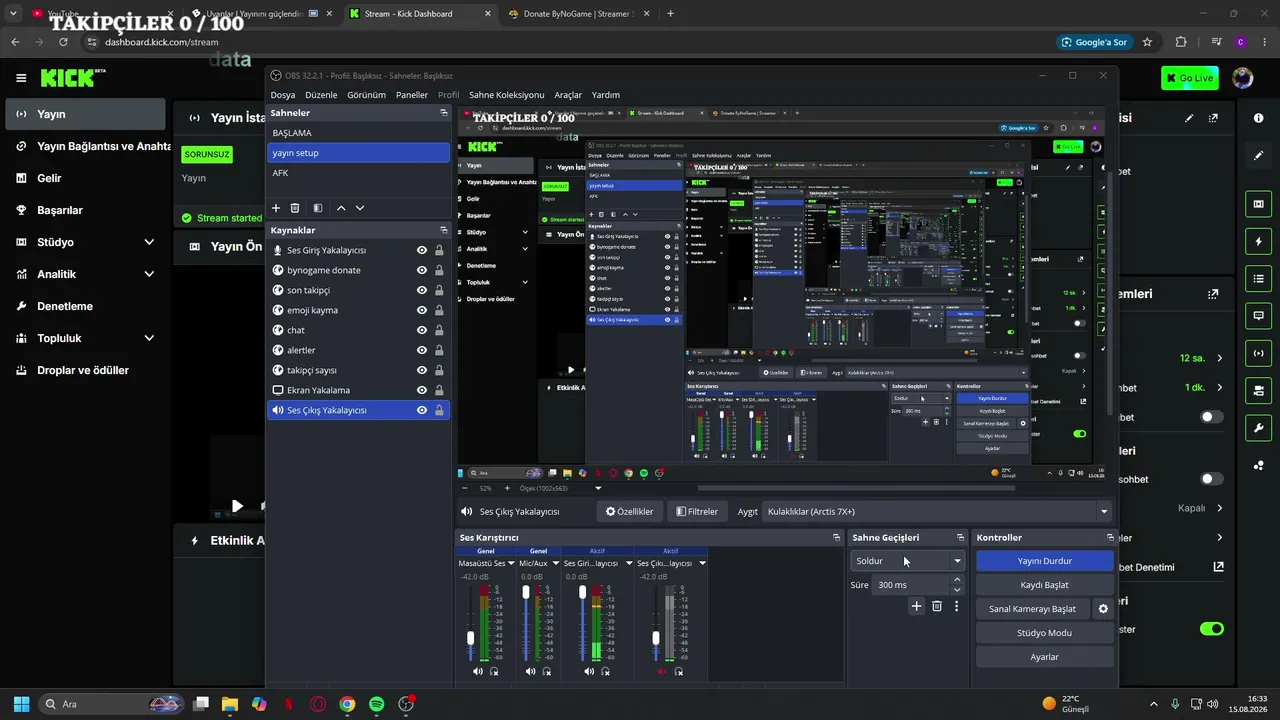Hide the son takipçi source
Viewport: 1280px width, 720px height.
422,290
